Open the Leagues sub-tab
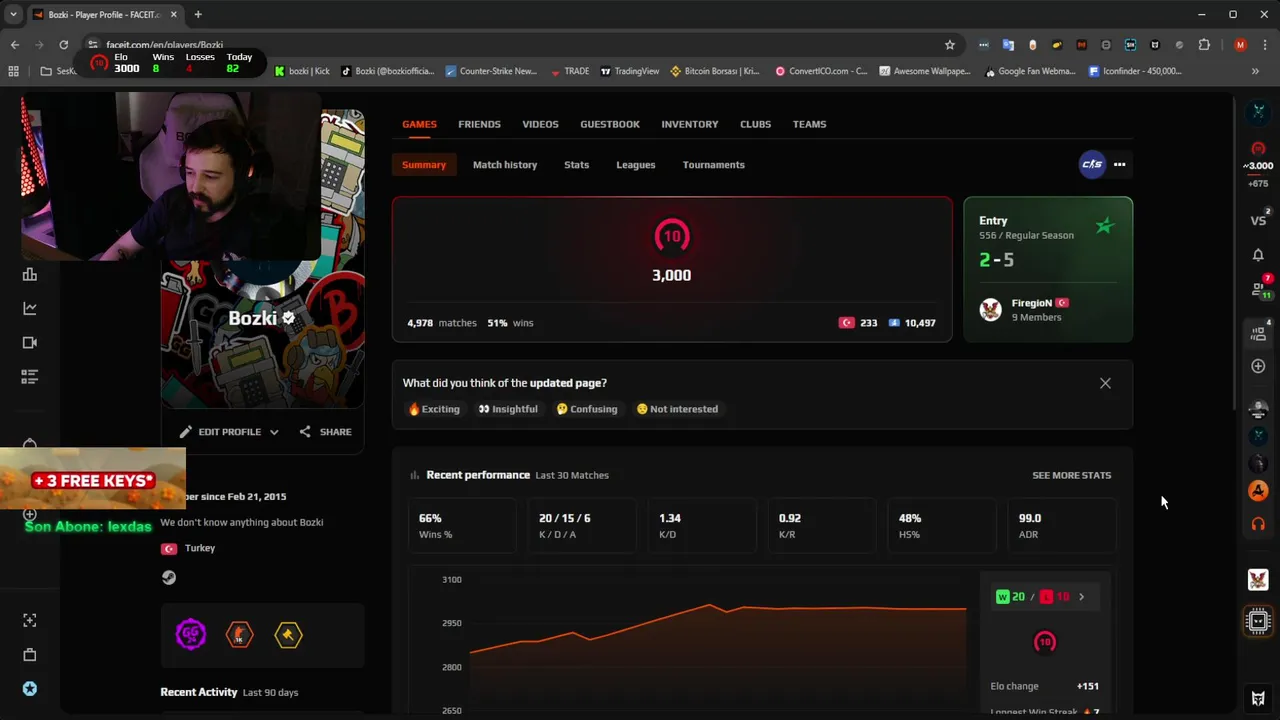This screenshot has width=1280, height=720. coord(636,165)
